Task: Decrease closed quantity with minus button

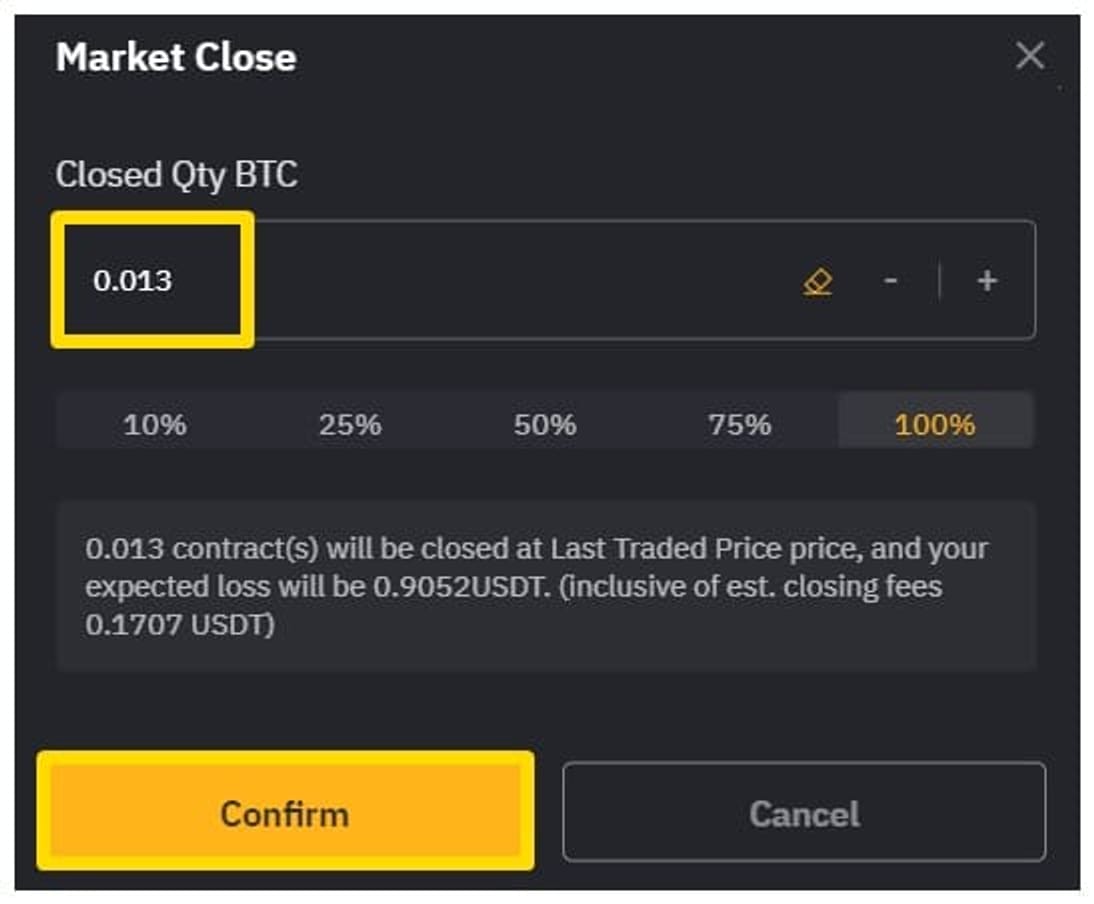Action: 890,280
